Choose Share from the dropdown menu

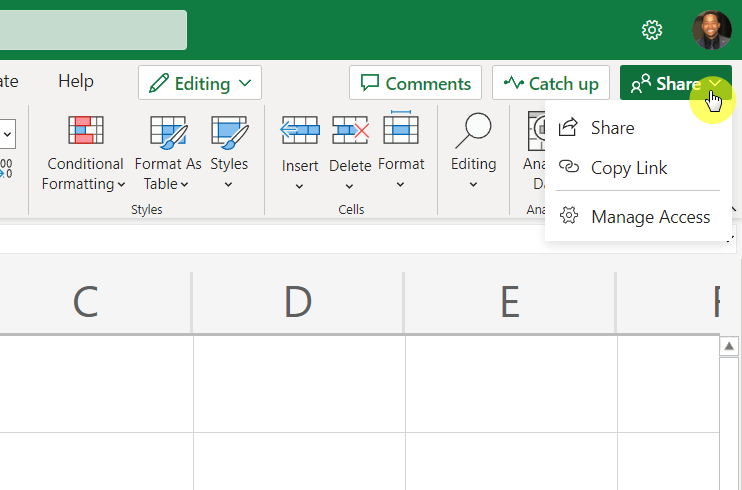point(637,127)
